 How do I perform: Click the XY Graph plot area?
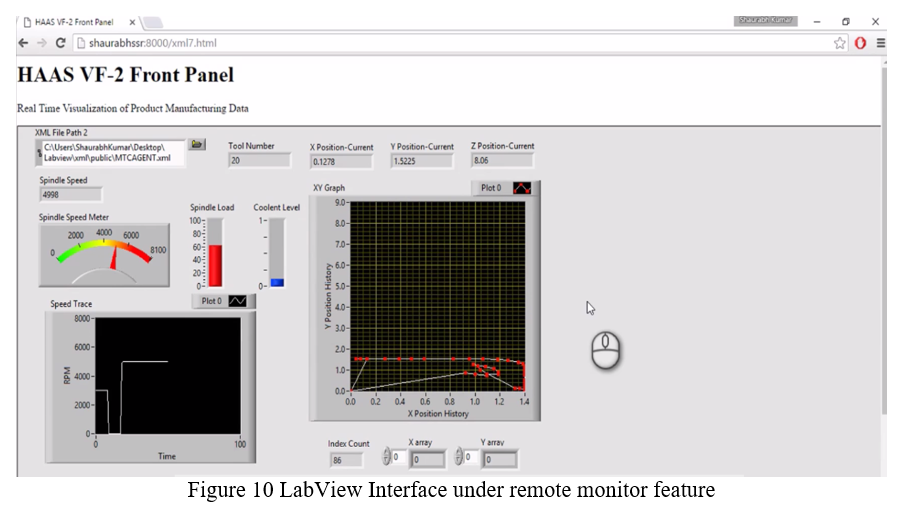[437, 296]
